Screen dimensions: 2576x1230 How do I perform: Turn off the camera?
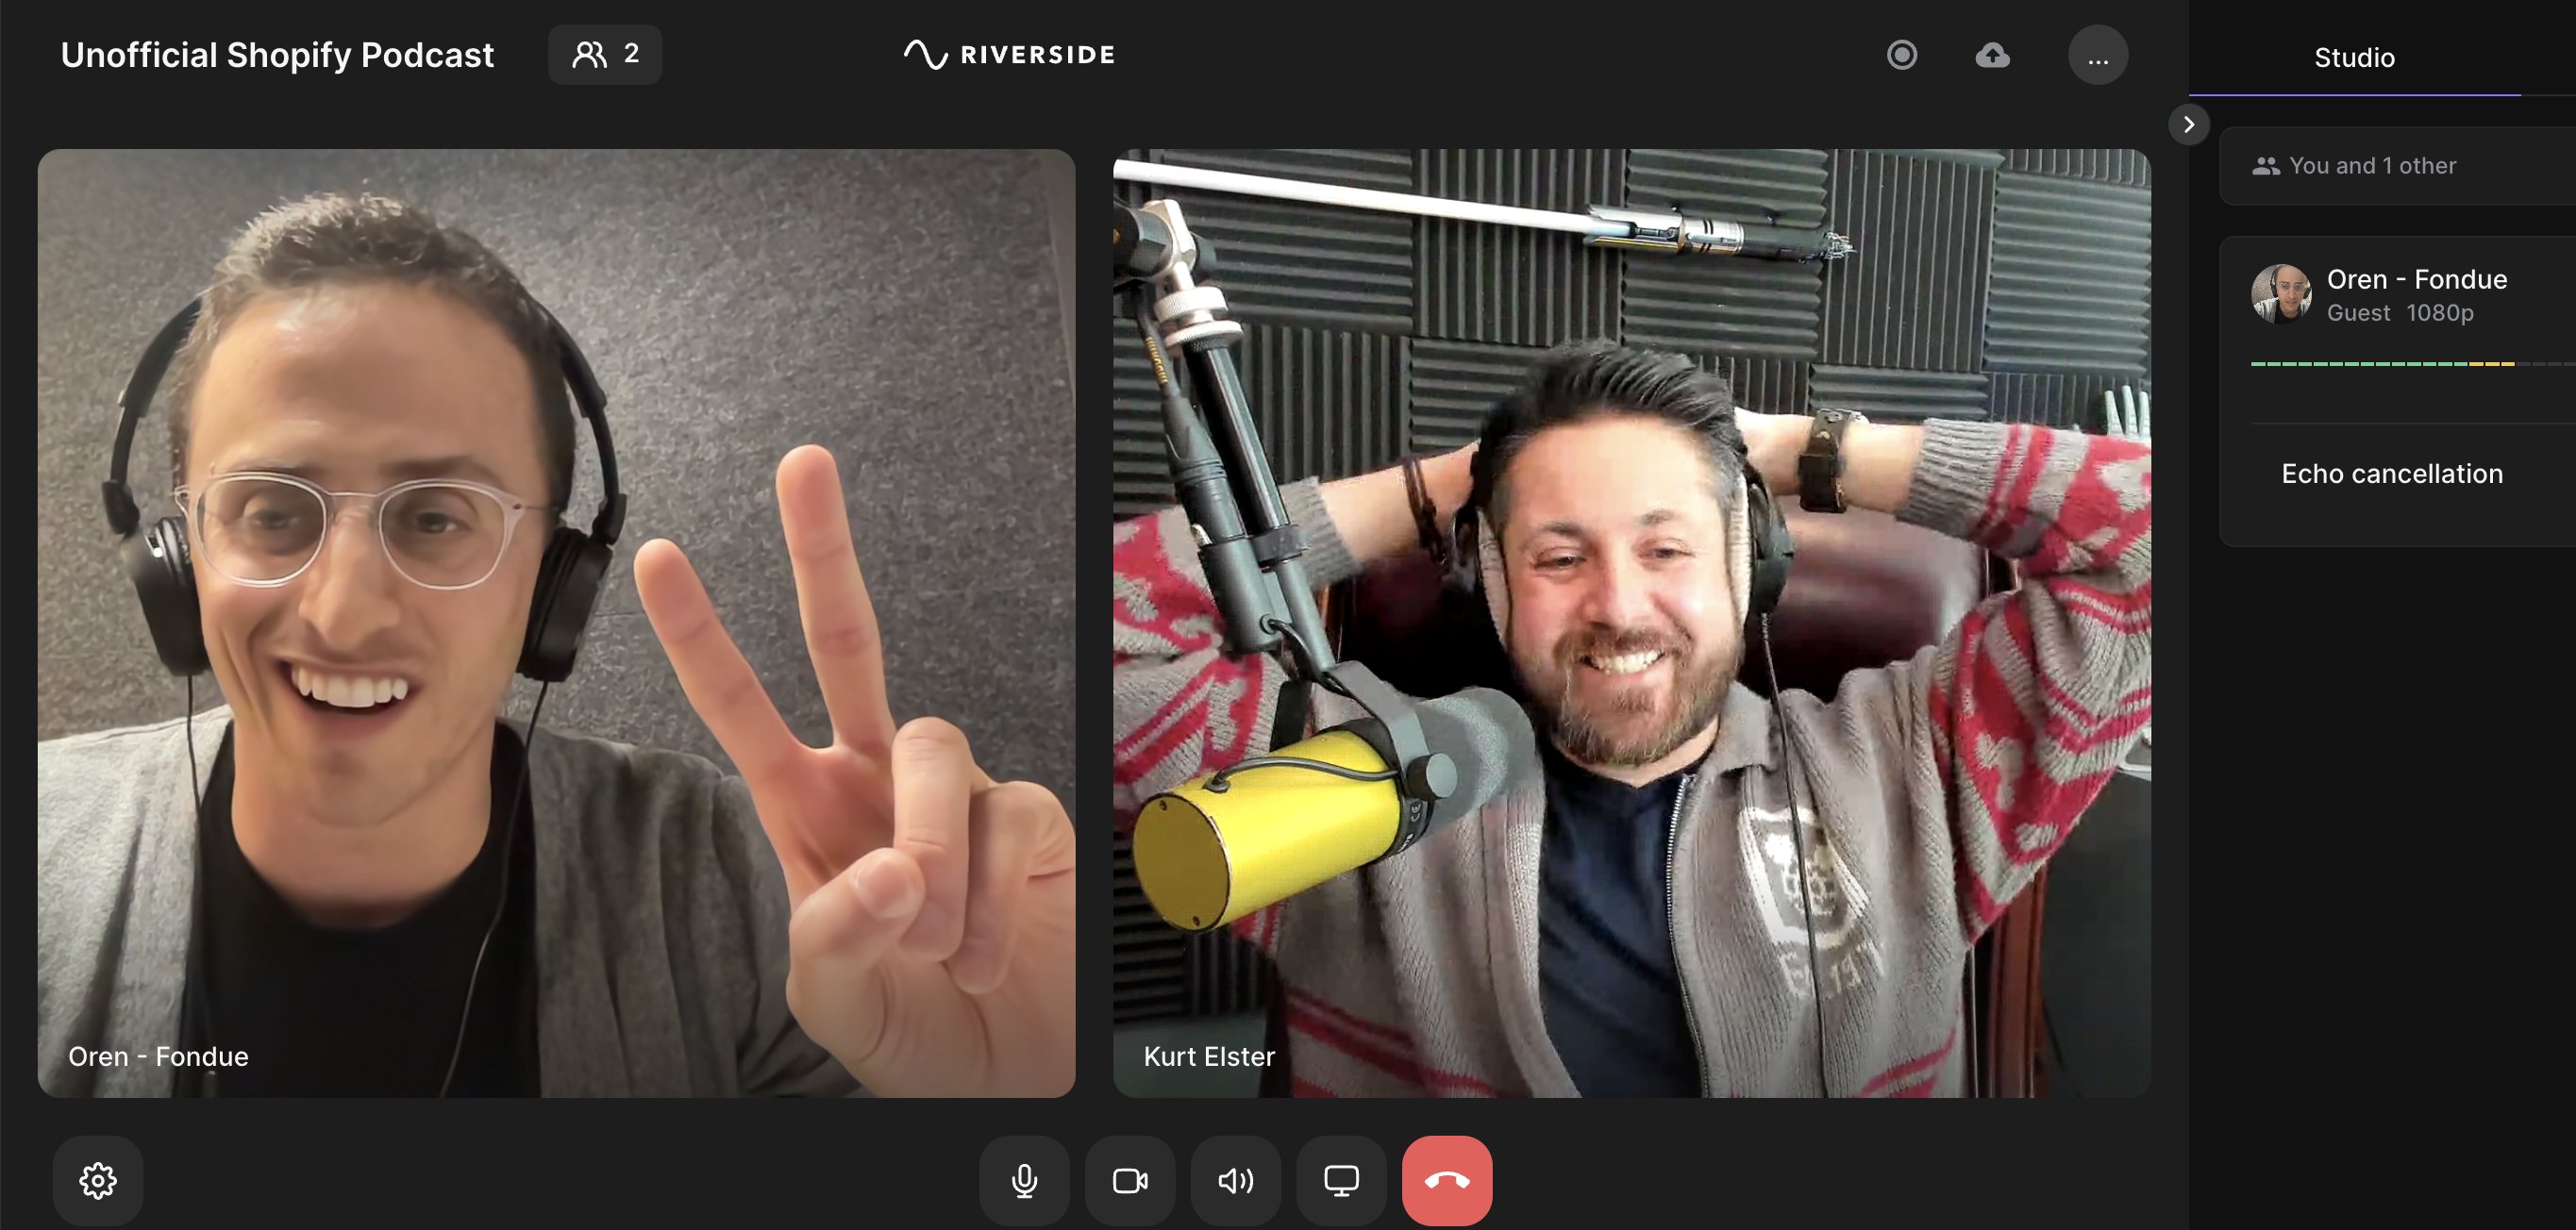[x=1130, y=1180]
